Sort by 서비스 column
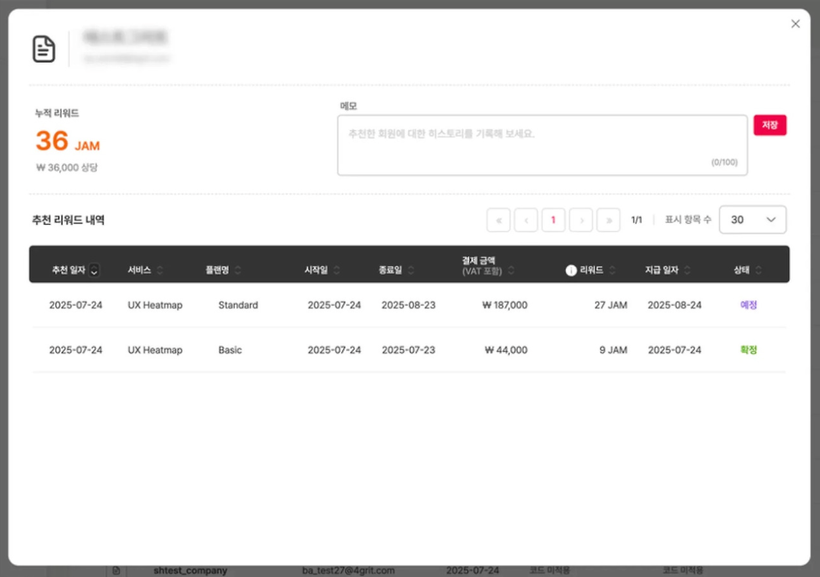The image size is (820, 577). [x=160, y=270]
